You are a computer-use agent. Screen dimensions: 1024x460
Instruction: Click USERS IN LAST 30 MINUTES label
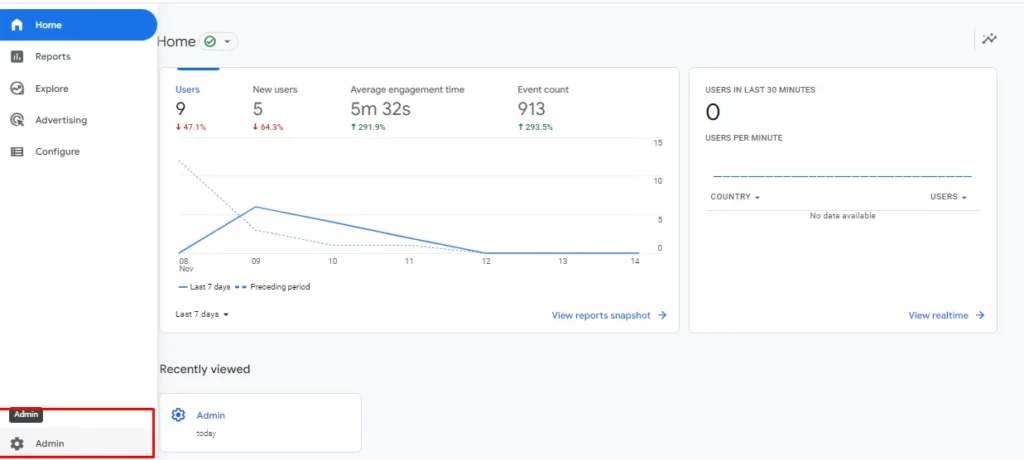pos(760,90)
